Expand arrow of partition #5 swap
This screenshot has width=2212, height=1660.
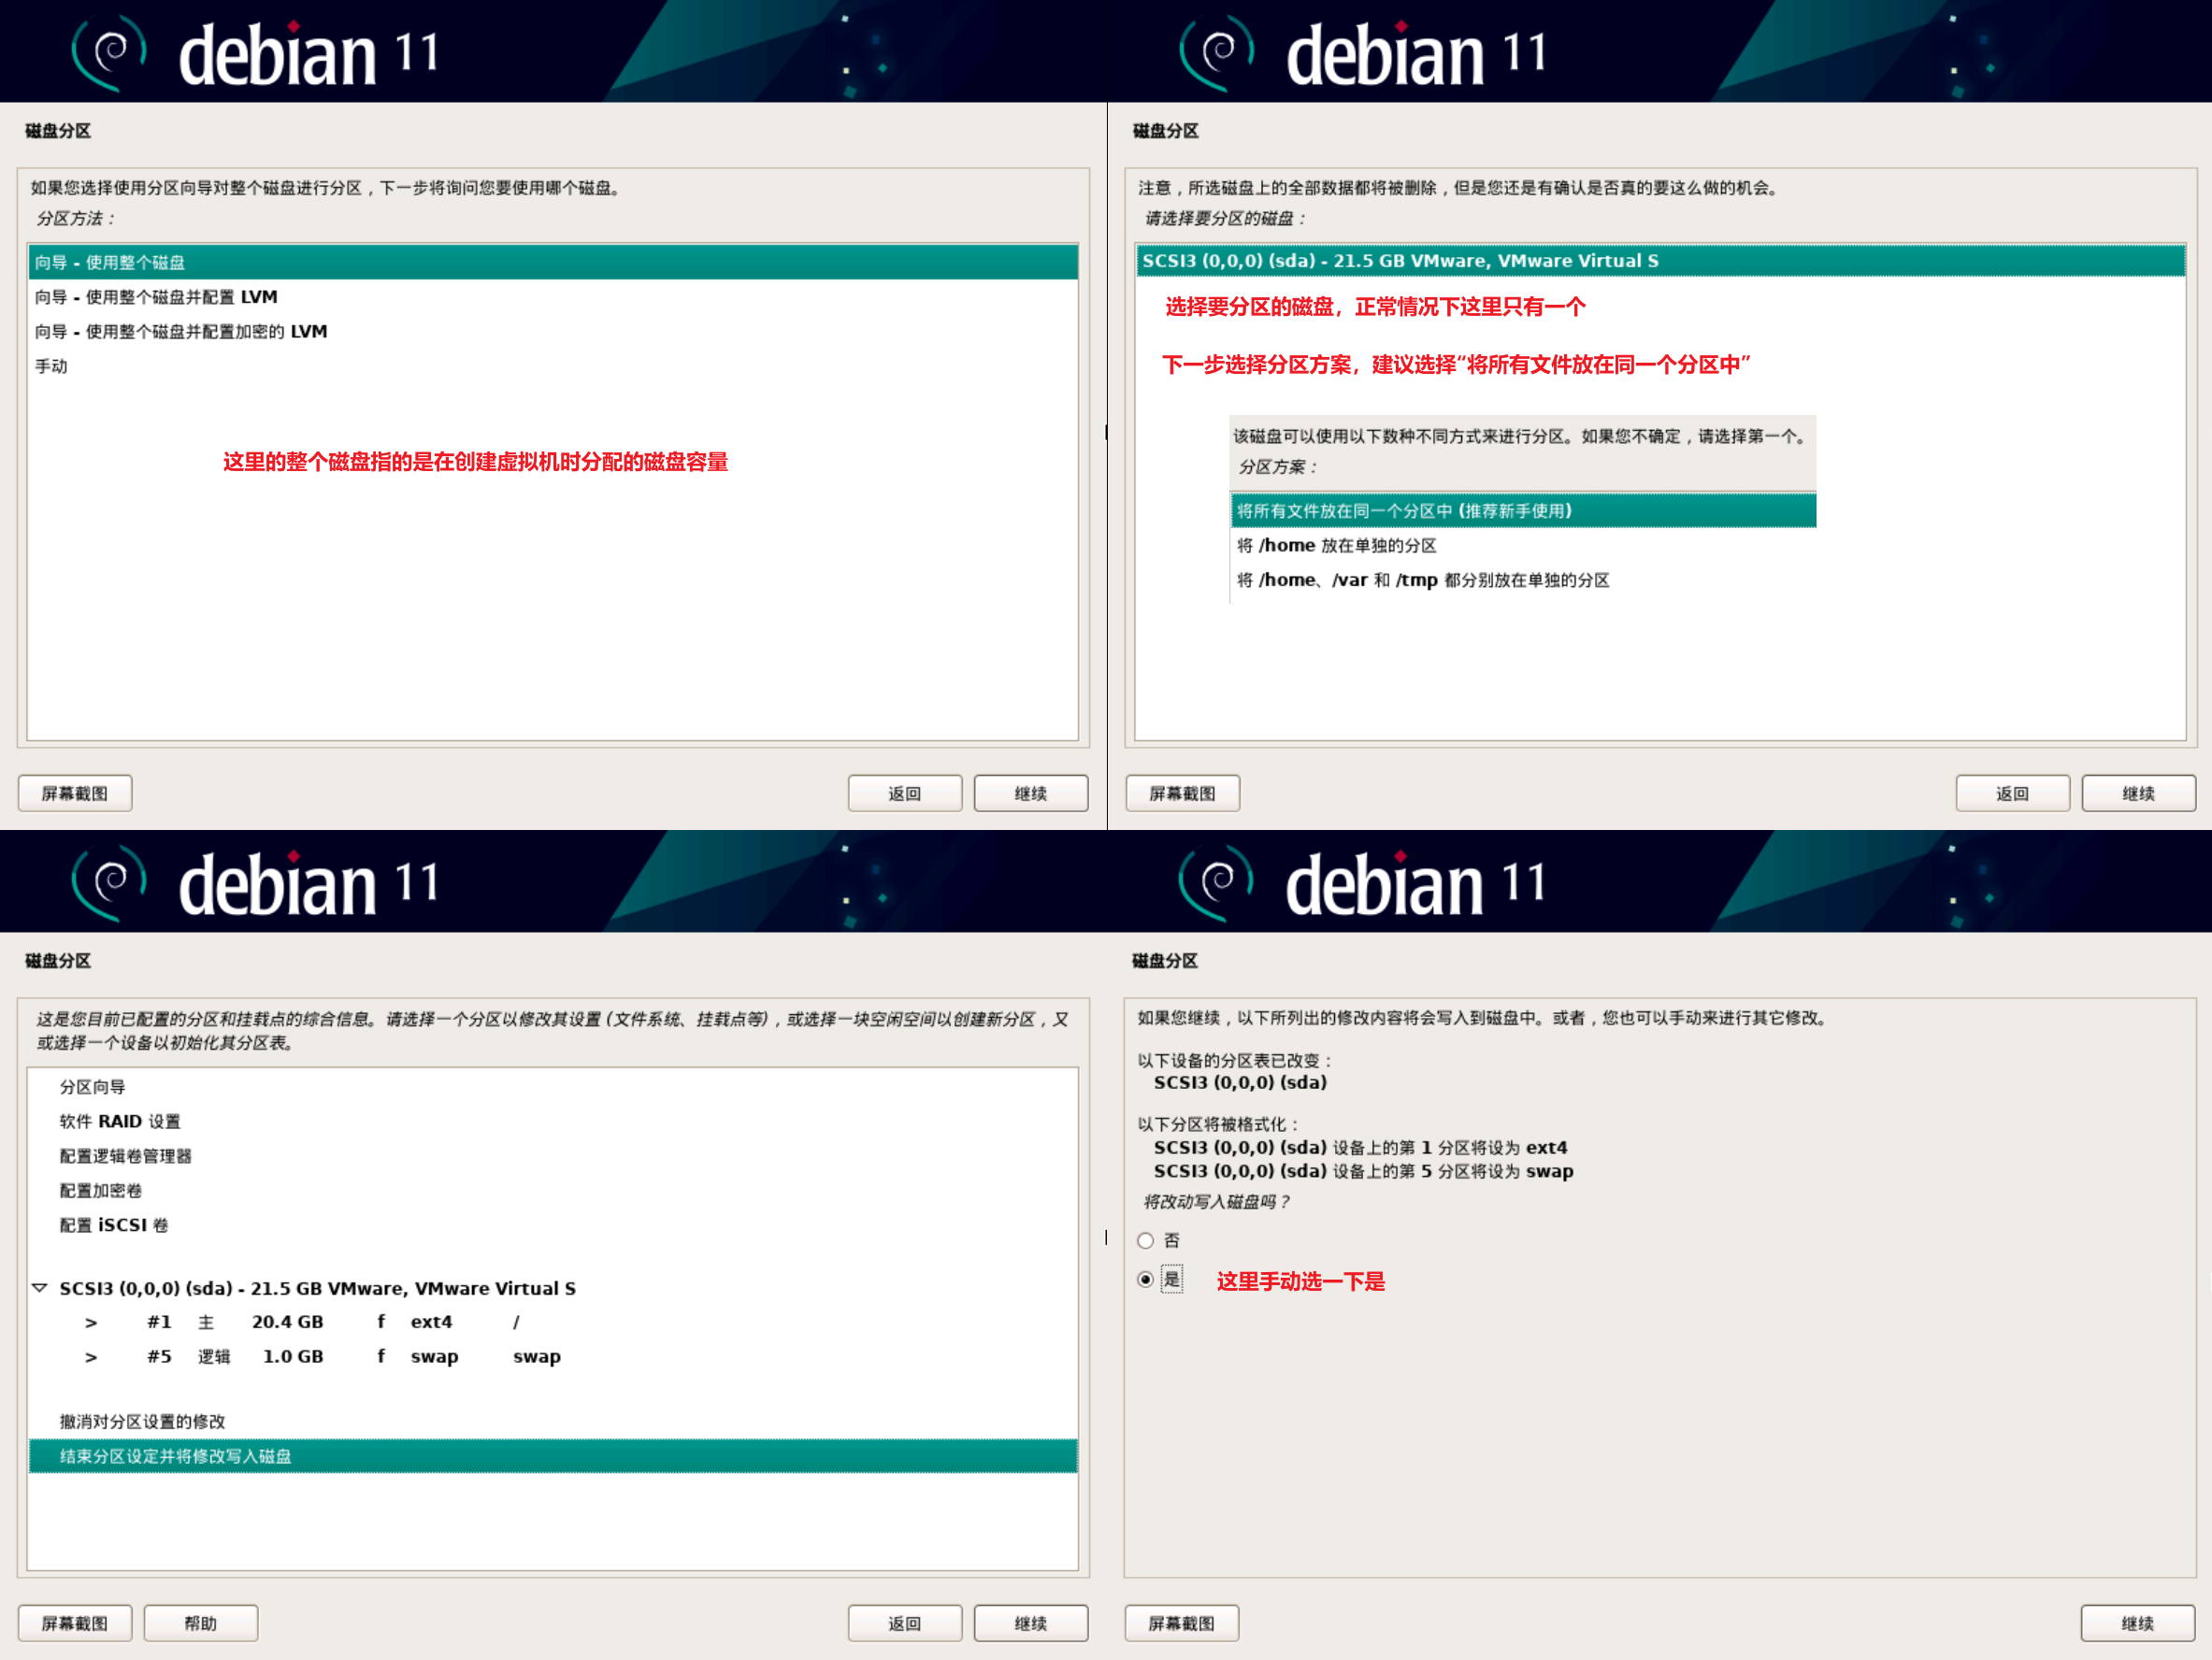click(x=91, y=1357)
